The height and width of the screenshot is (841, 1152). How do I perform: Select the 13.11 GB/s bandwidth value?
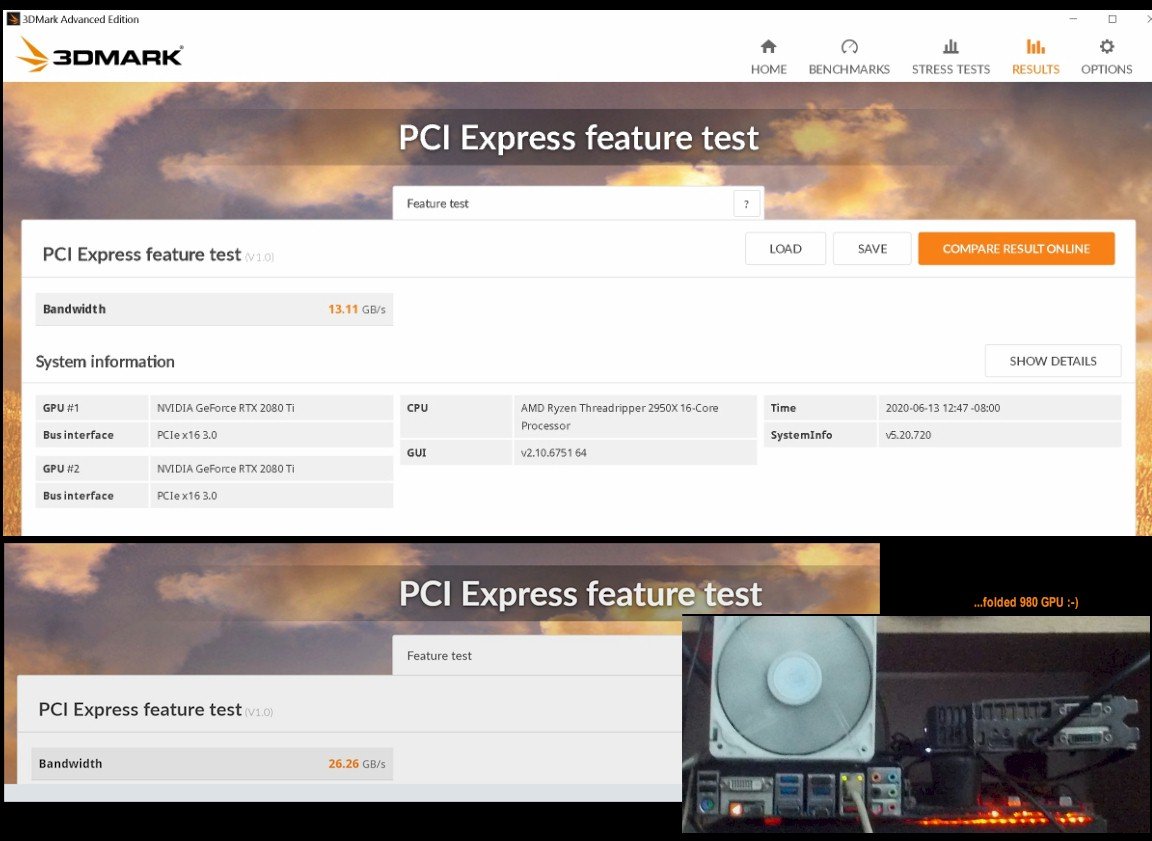click(356, 309)
